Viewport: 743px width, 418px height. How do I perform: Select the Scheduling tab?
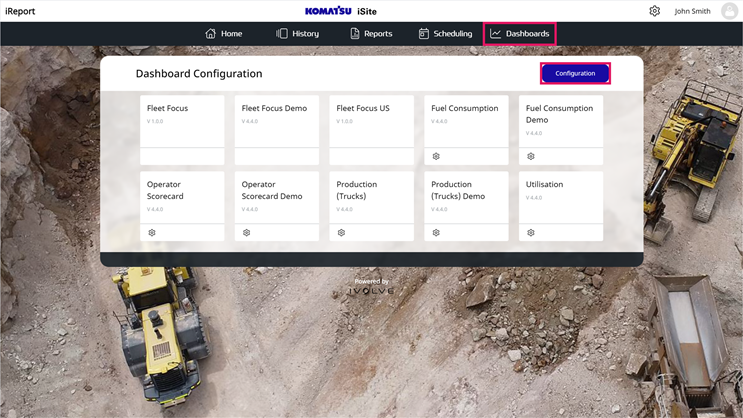click(445, 34)
